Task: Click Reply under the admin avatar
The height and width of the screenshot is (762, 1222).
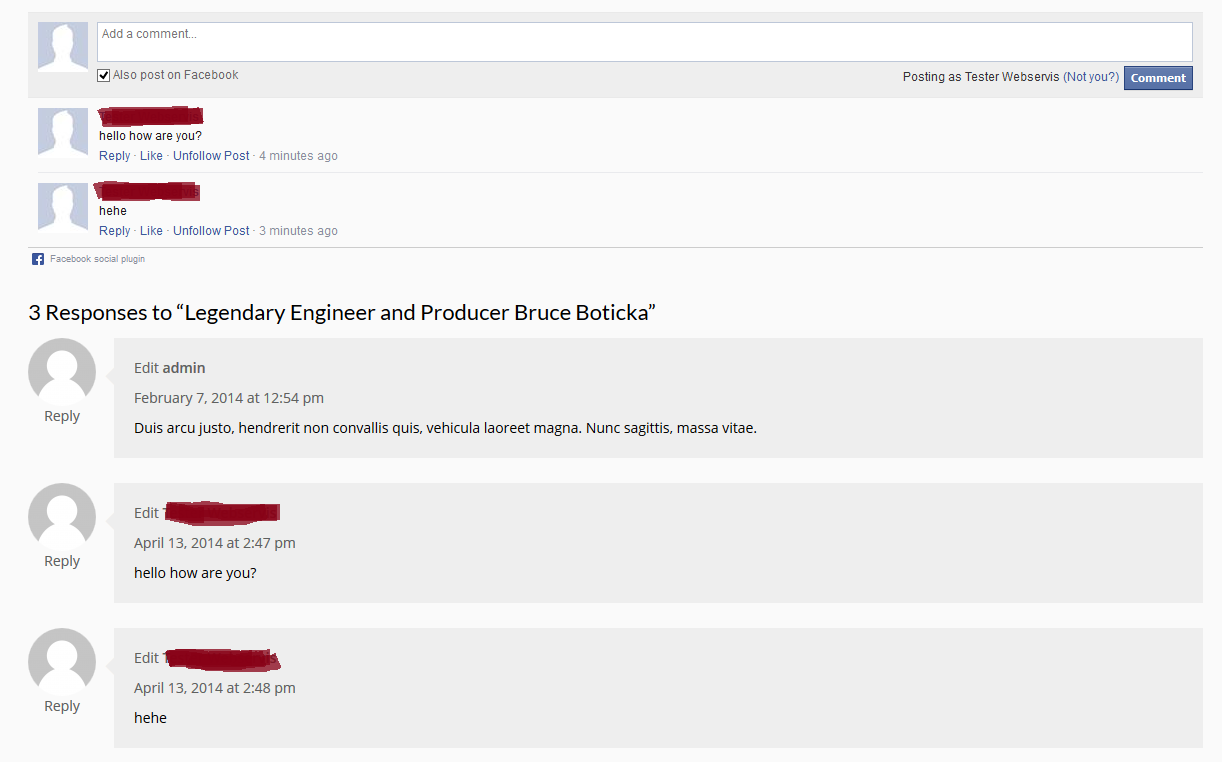Action: click(62, 416)
